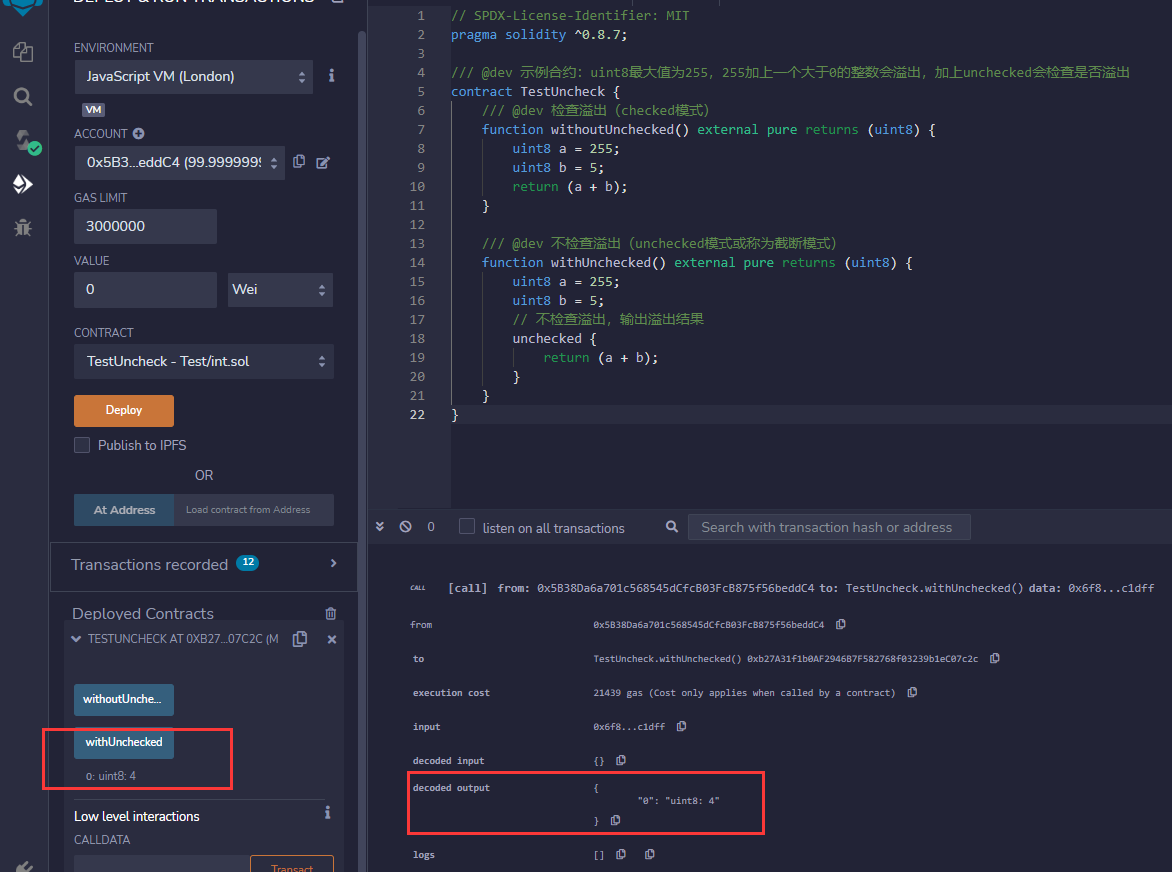Open the Search in files icon

click(x=22, y=97)
